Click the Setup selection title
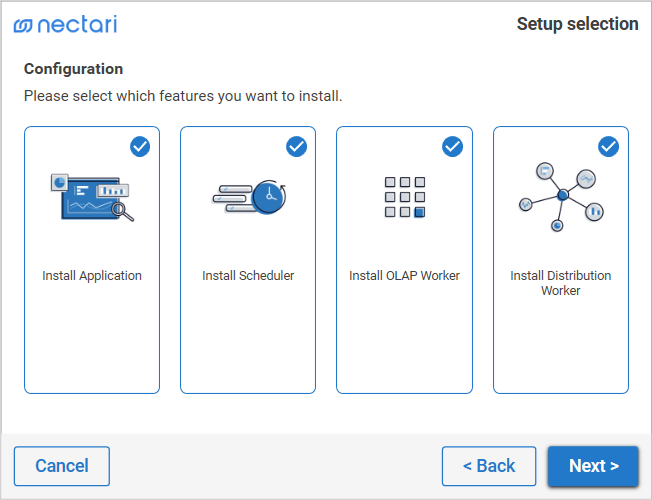Viewport: 652px width, 500px height. pyautogui.click(x=577, y=24)
